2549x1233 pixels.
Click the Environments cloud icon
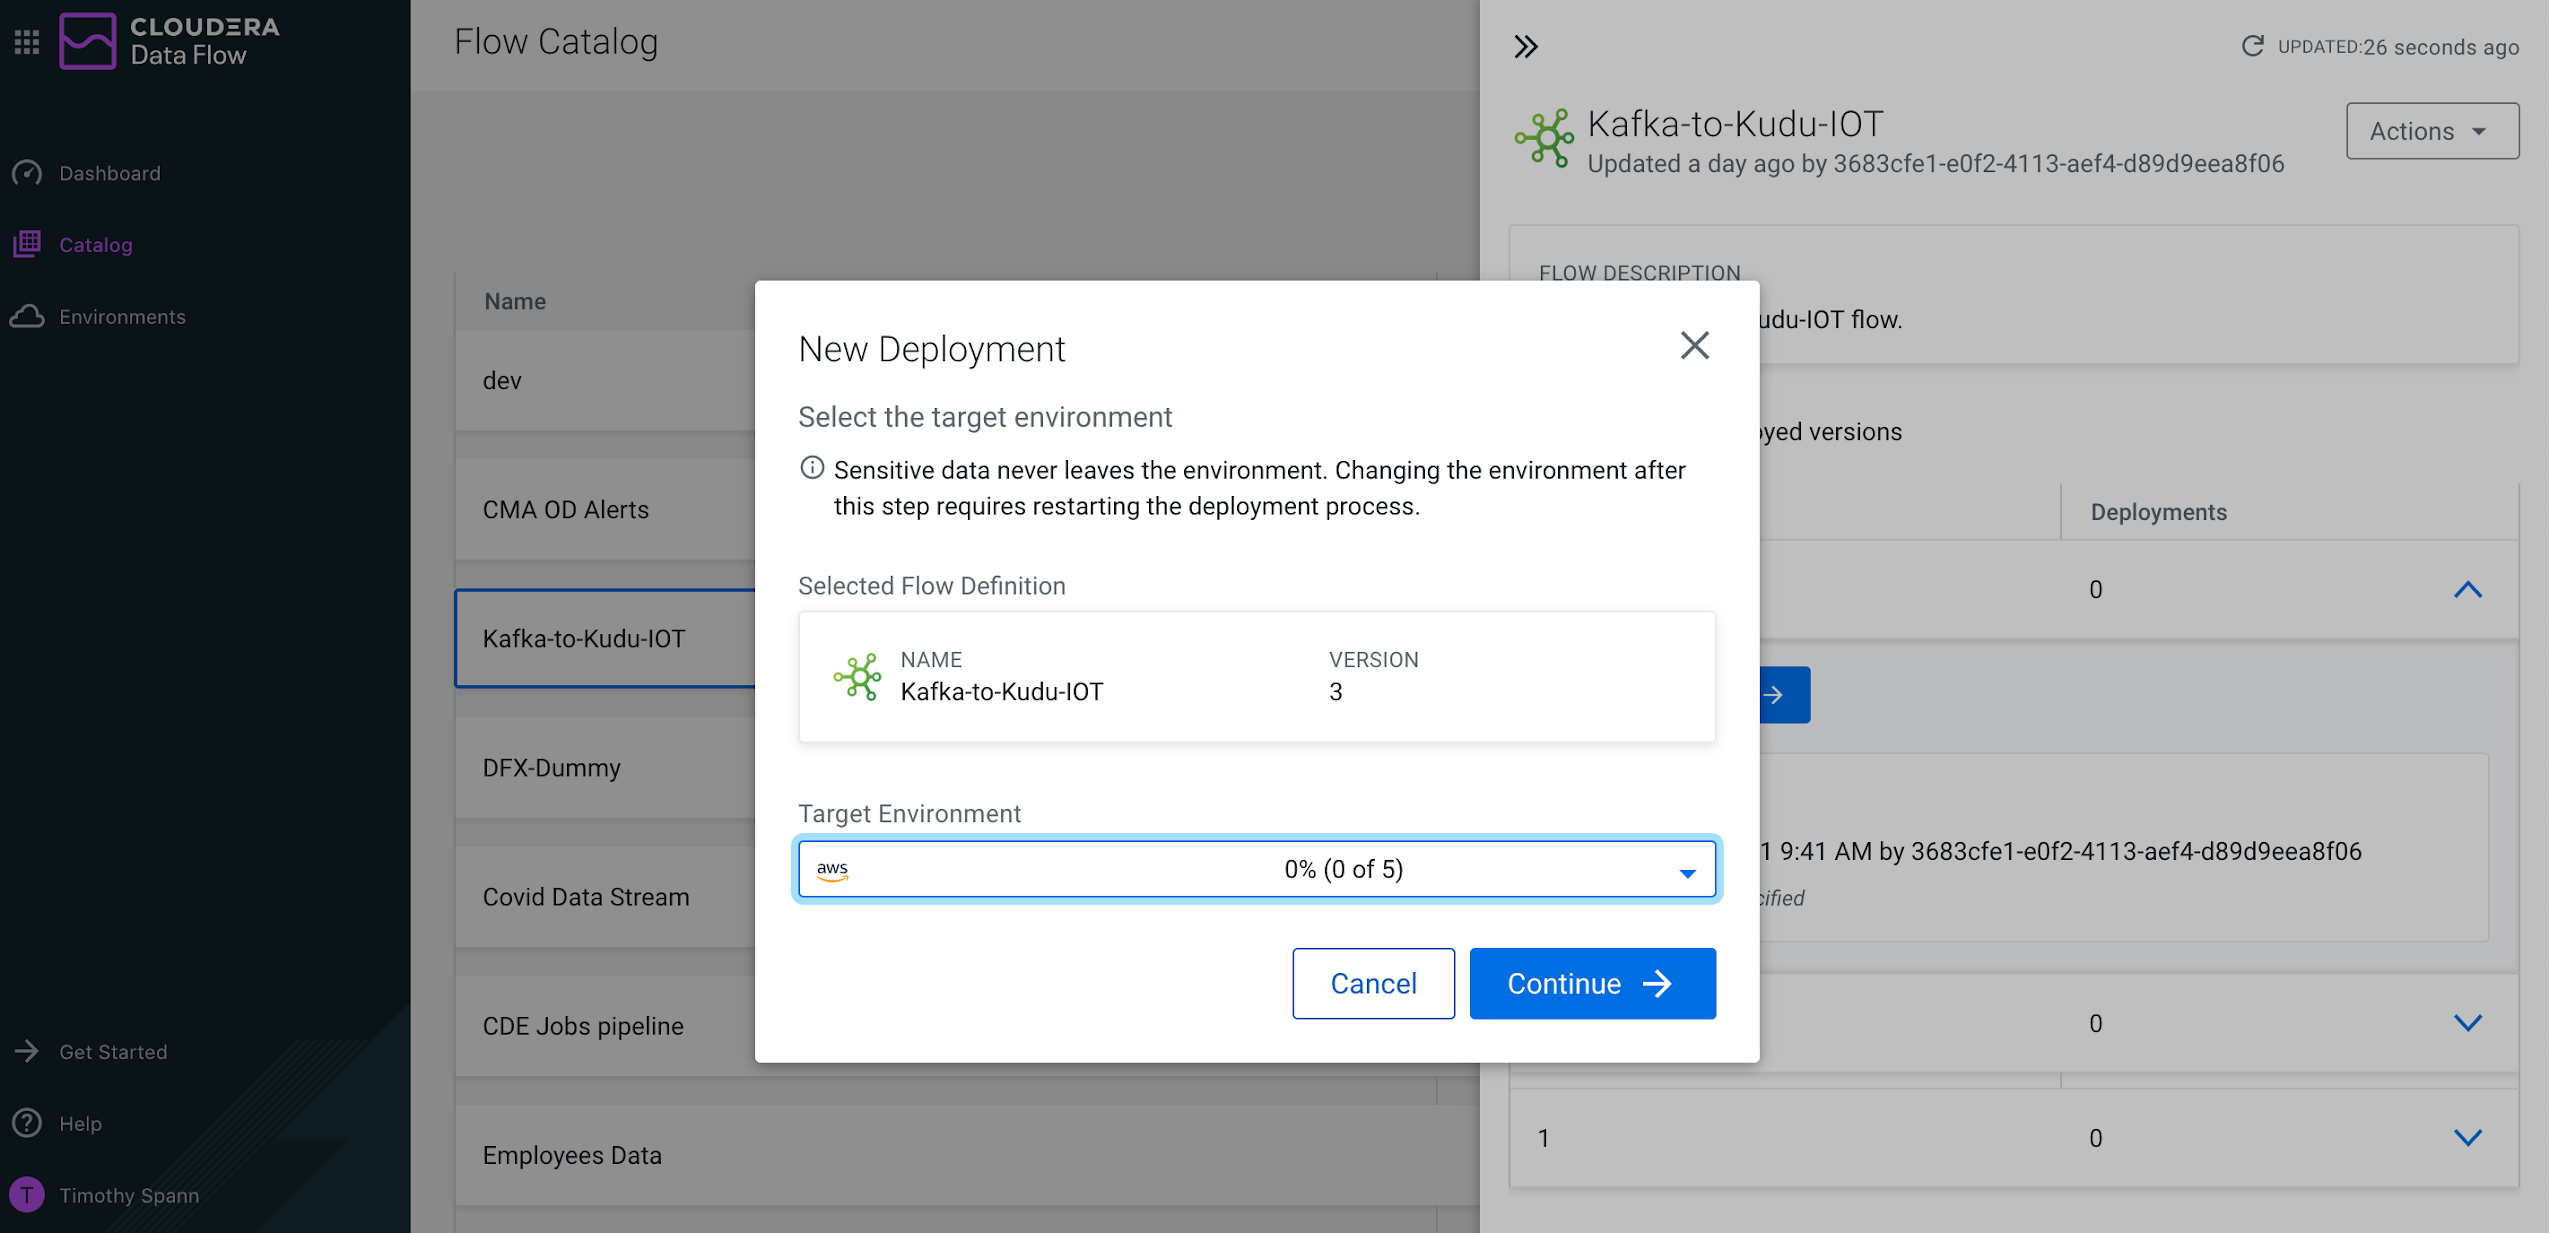pyautogui.click(x=27, y=316)
